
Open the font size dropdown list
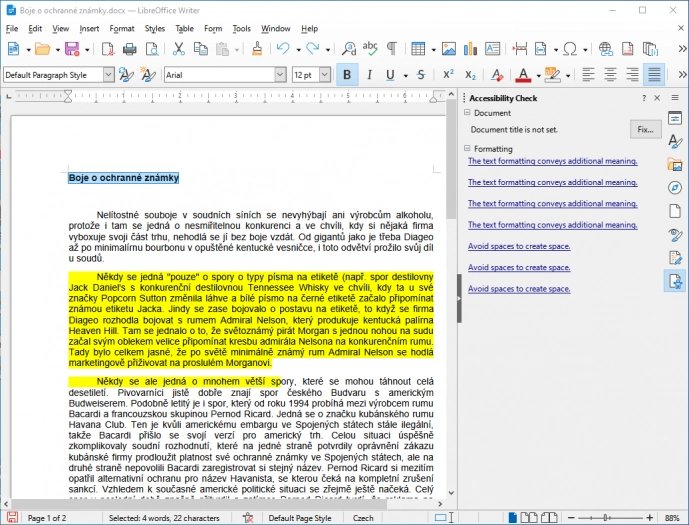click(326, 75)
